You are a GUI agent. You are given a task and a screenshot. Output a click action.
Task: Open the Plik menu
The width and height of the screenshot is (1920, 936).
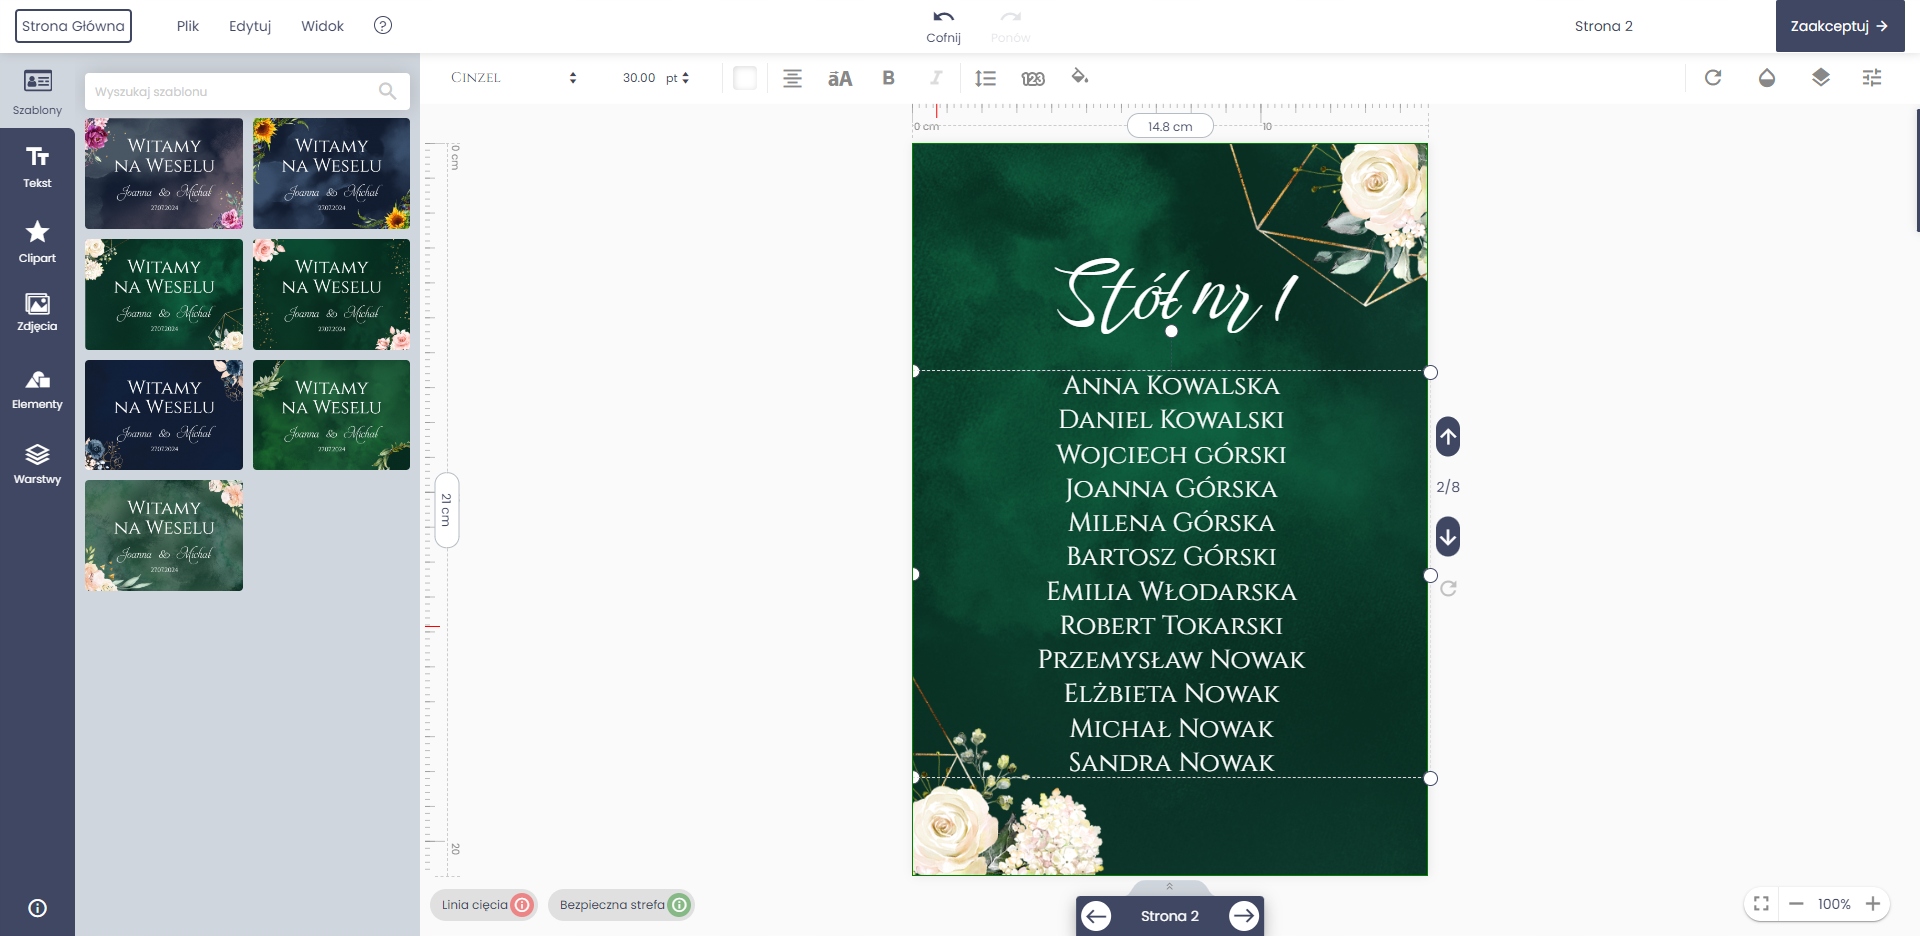188,26
